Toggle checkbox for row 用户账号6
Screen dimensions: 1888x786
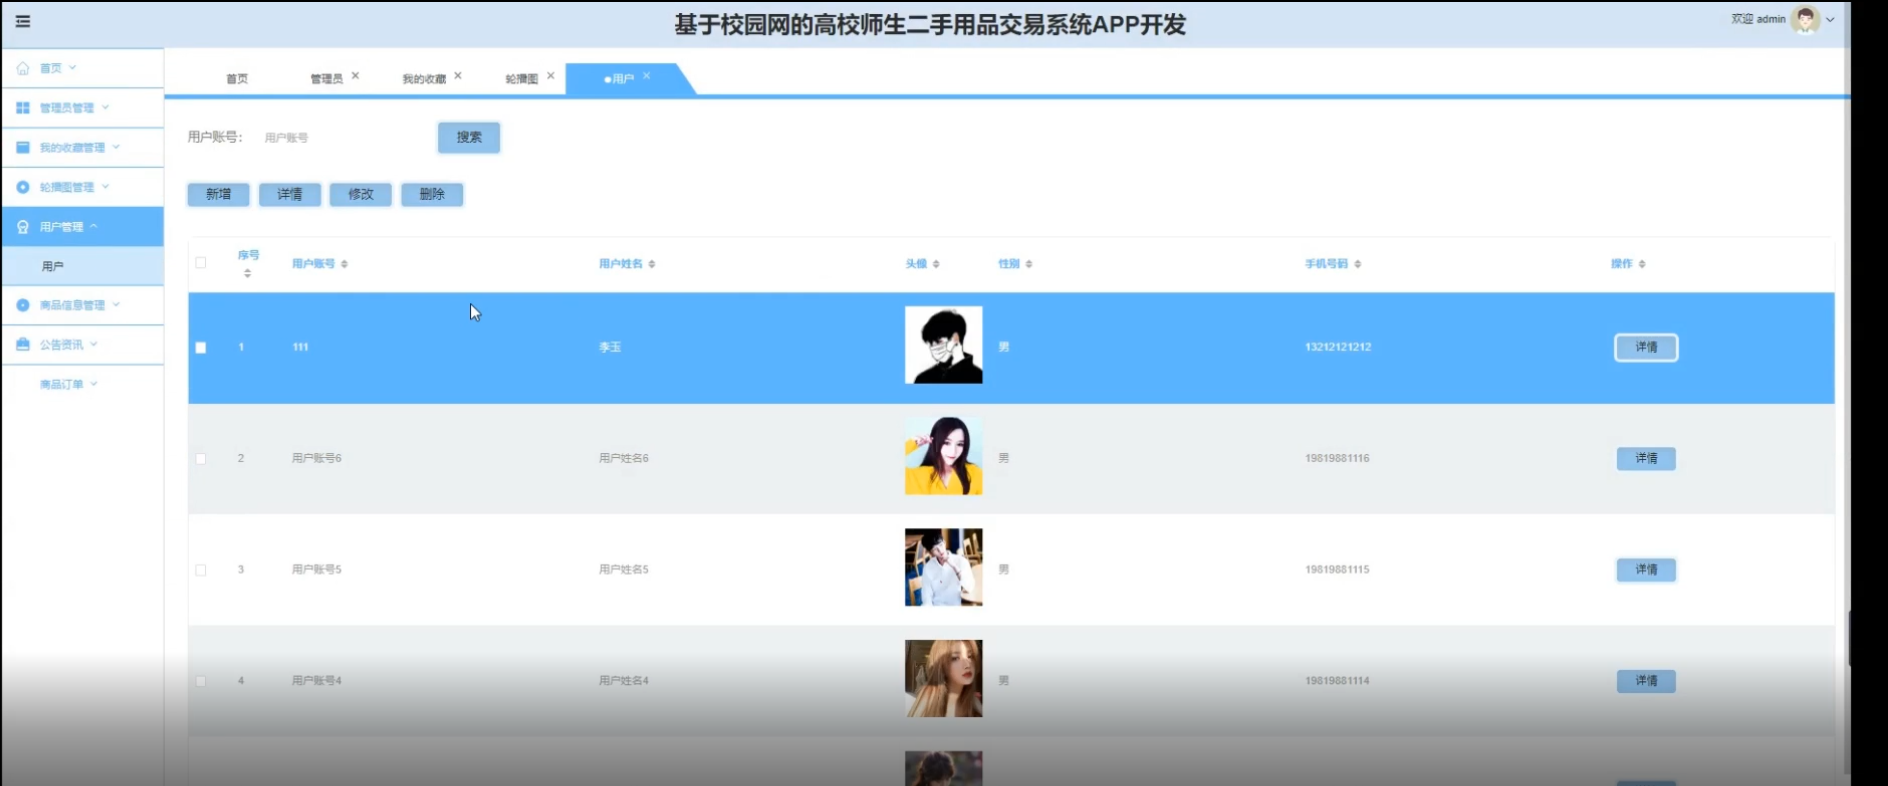(201, 459)
